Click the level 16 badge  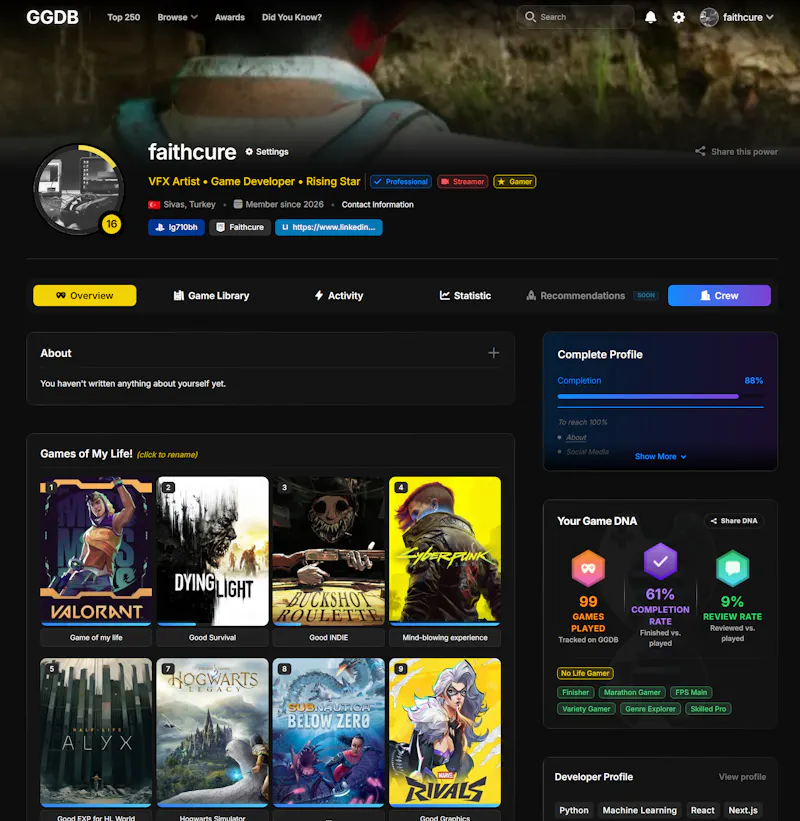tap(112, 224)
